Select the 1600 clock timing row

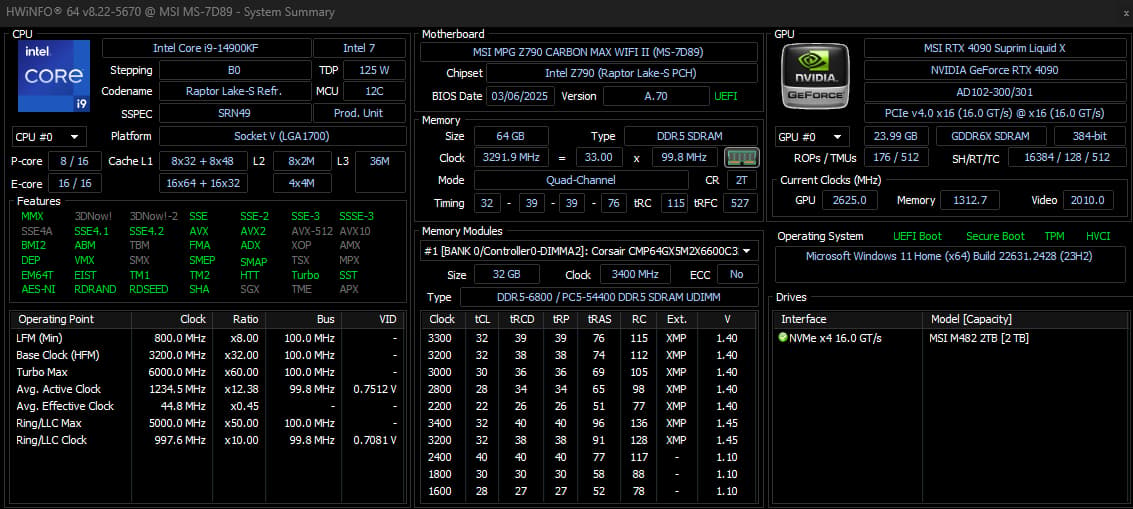pos(589,491)
